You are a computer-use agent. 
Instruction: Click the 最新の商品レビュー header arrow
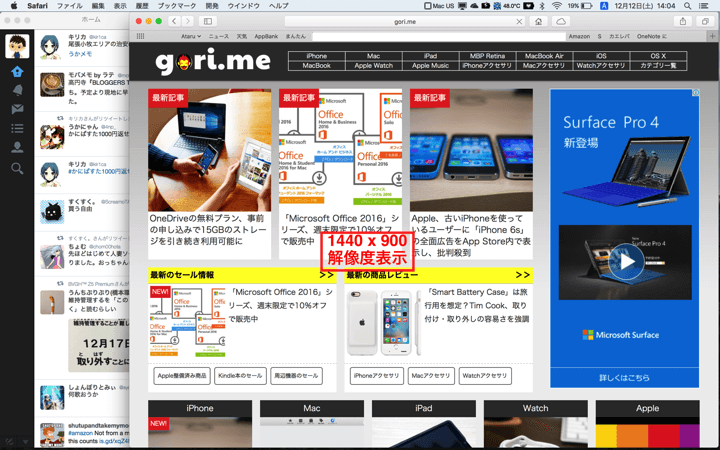523,275
